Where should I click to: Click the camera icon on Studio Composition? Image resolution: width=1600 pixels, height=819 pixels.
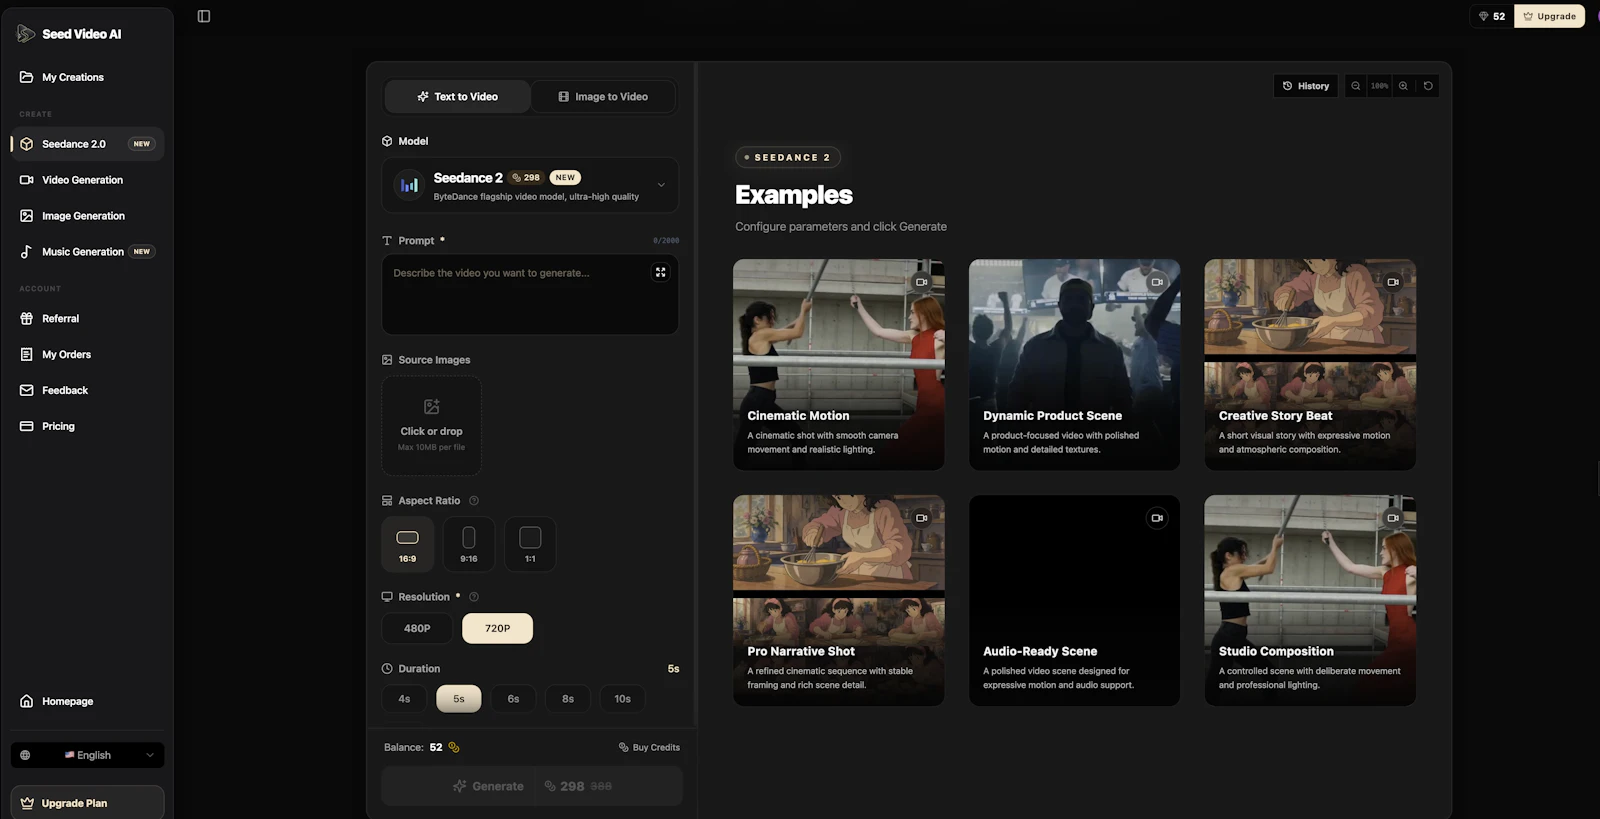1393,518
